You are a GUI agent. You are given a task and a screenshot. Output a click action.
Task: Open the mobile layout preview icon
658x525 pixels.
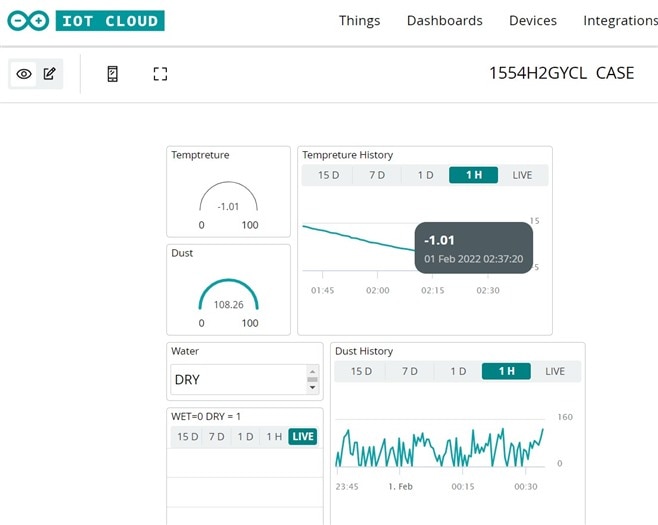point(112,74)
